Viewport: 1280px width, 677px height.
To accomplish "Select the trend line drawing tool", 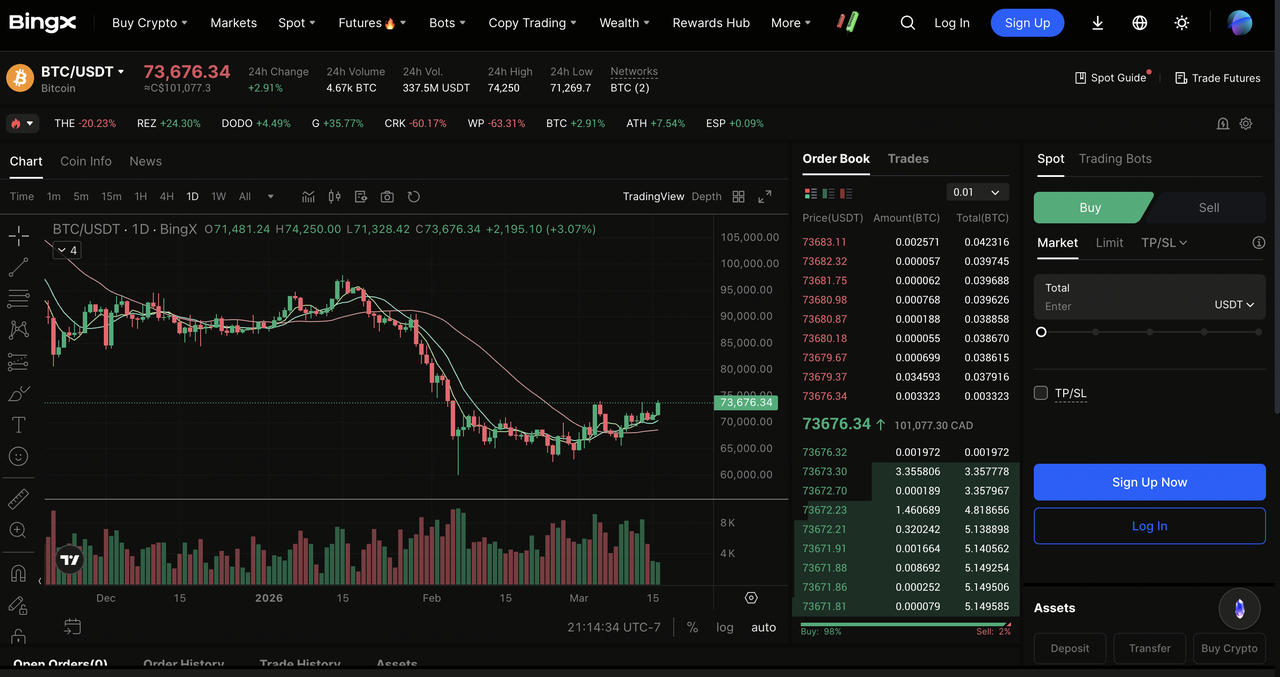I will pos(18,268).
